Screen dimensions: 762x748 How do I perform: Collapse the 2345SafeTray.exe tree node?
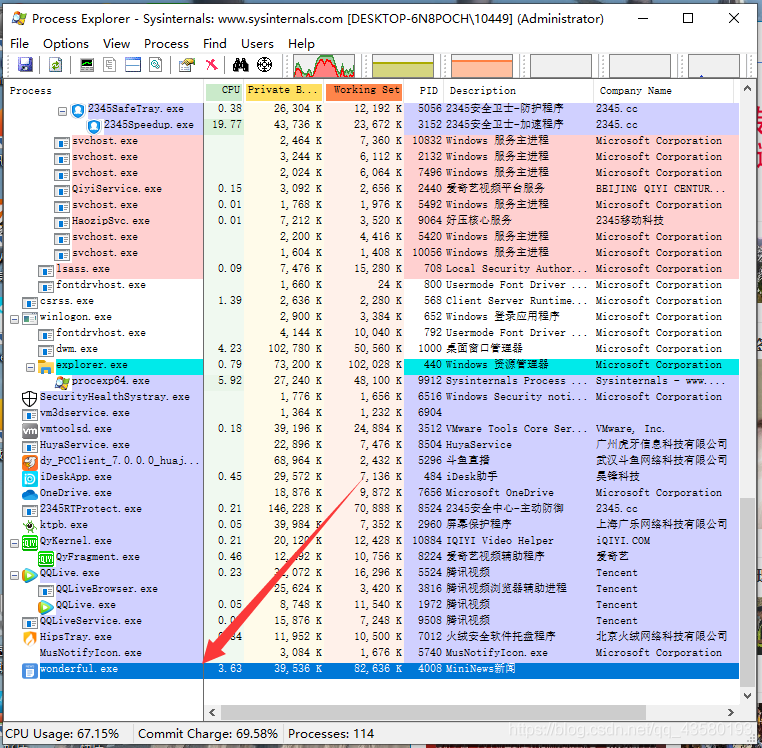[62, 111]
